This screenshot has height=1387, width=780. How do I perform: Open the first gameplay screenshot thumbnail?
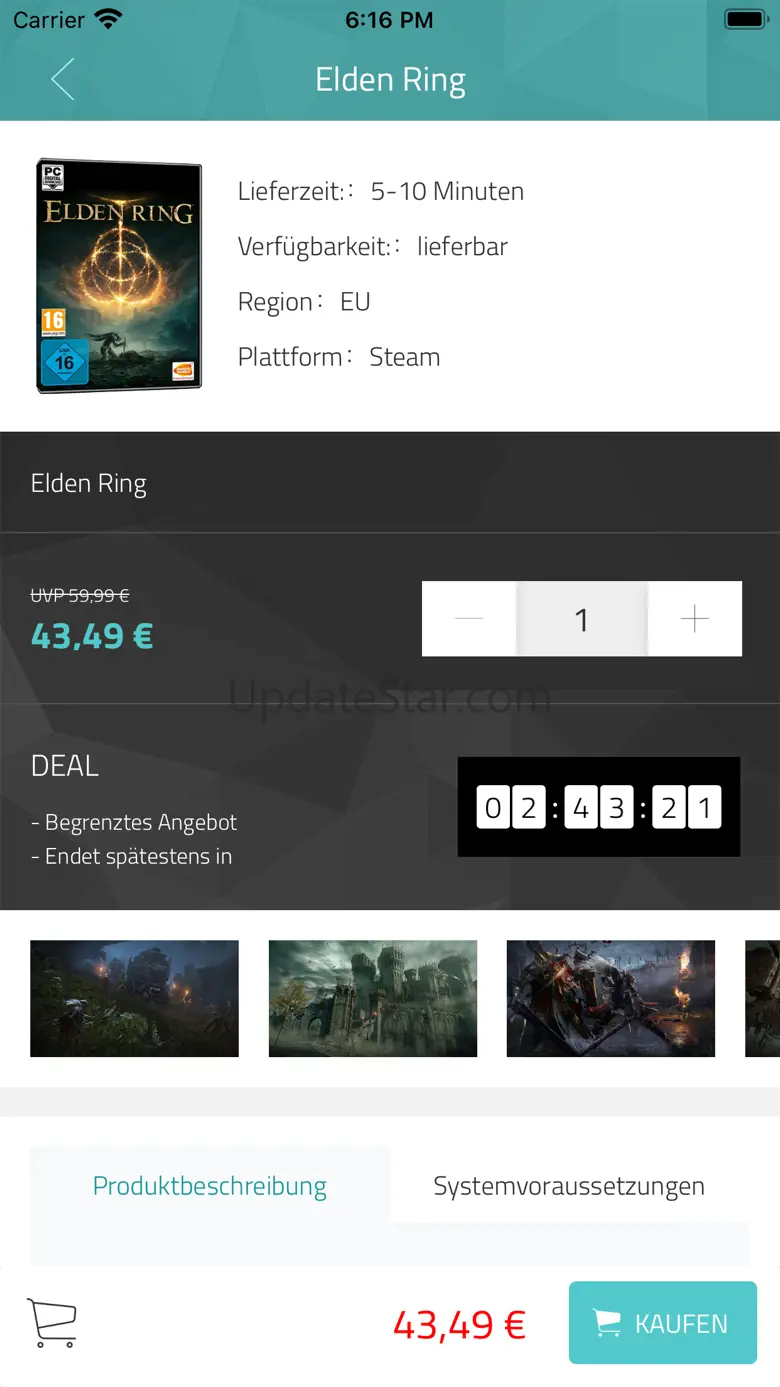tap(134, 998)
